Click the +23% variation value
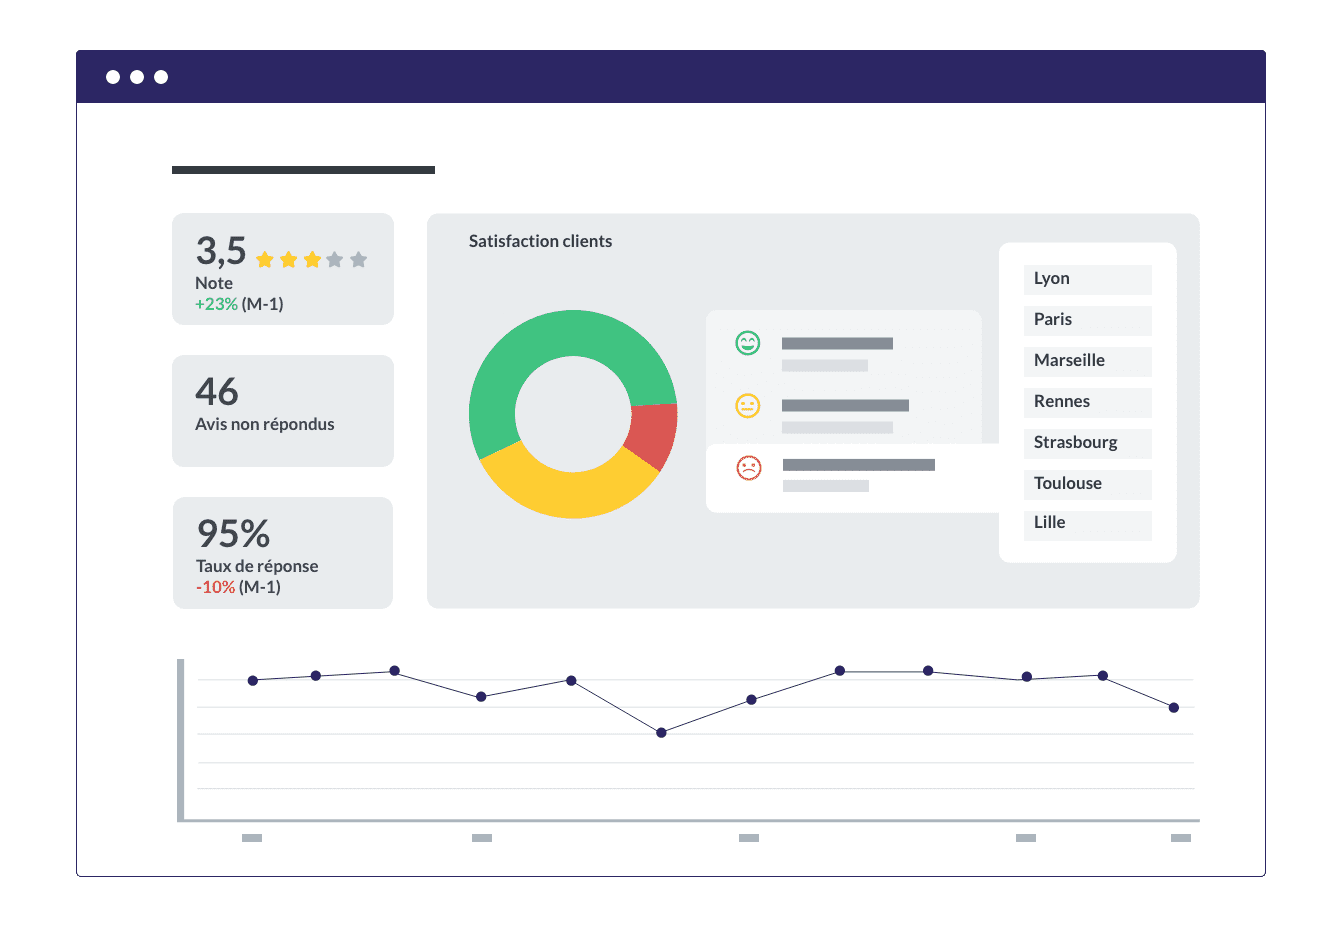The image size is (1341, 926). [x=216, y=304]
